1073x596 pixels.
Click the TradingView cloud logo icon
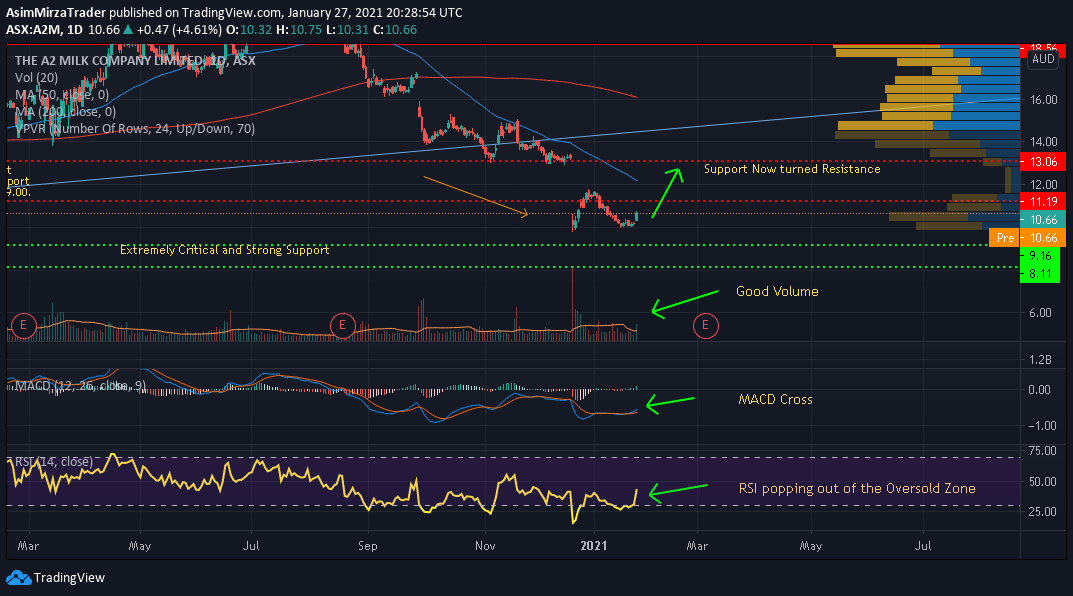tap(18, 578)
